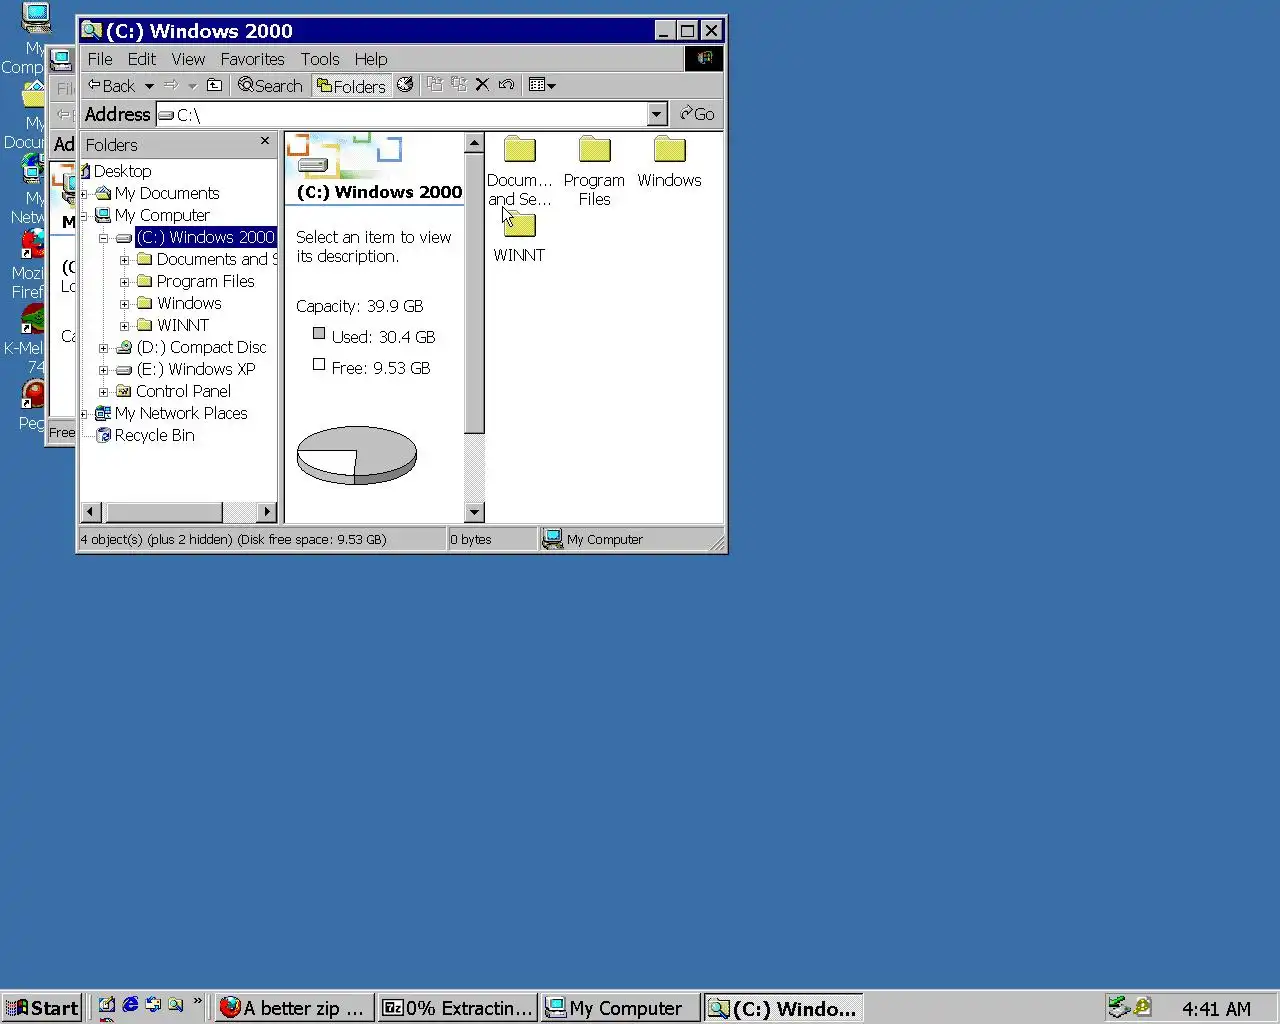Click the folder tree scroll-left arrow

[90, 512]
